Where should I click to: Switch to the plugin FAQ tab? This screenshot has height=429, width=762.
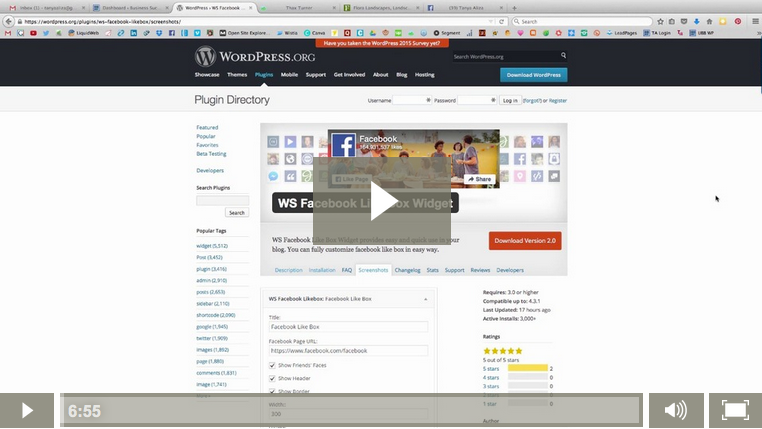pos(346,270)
